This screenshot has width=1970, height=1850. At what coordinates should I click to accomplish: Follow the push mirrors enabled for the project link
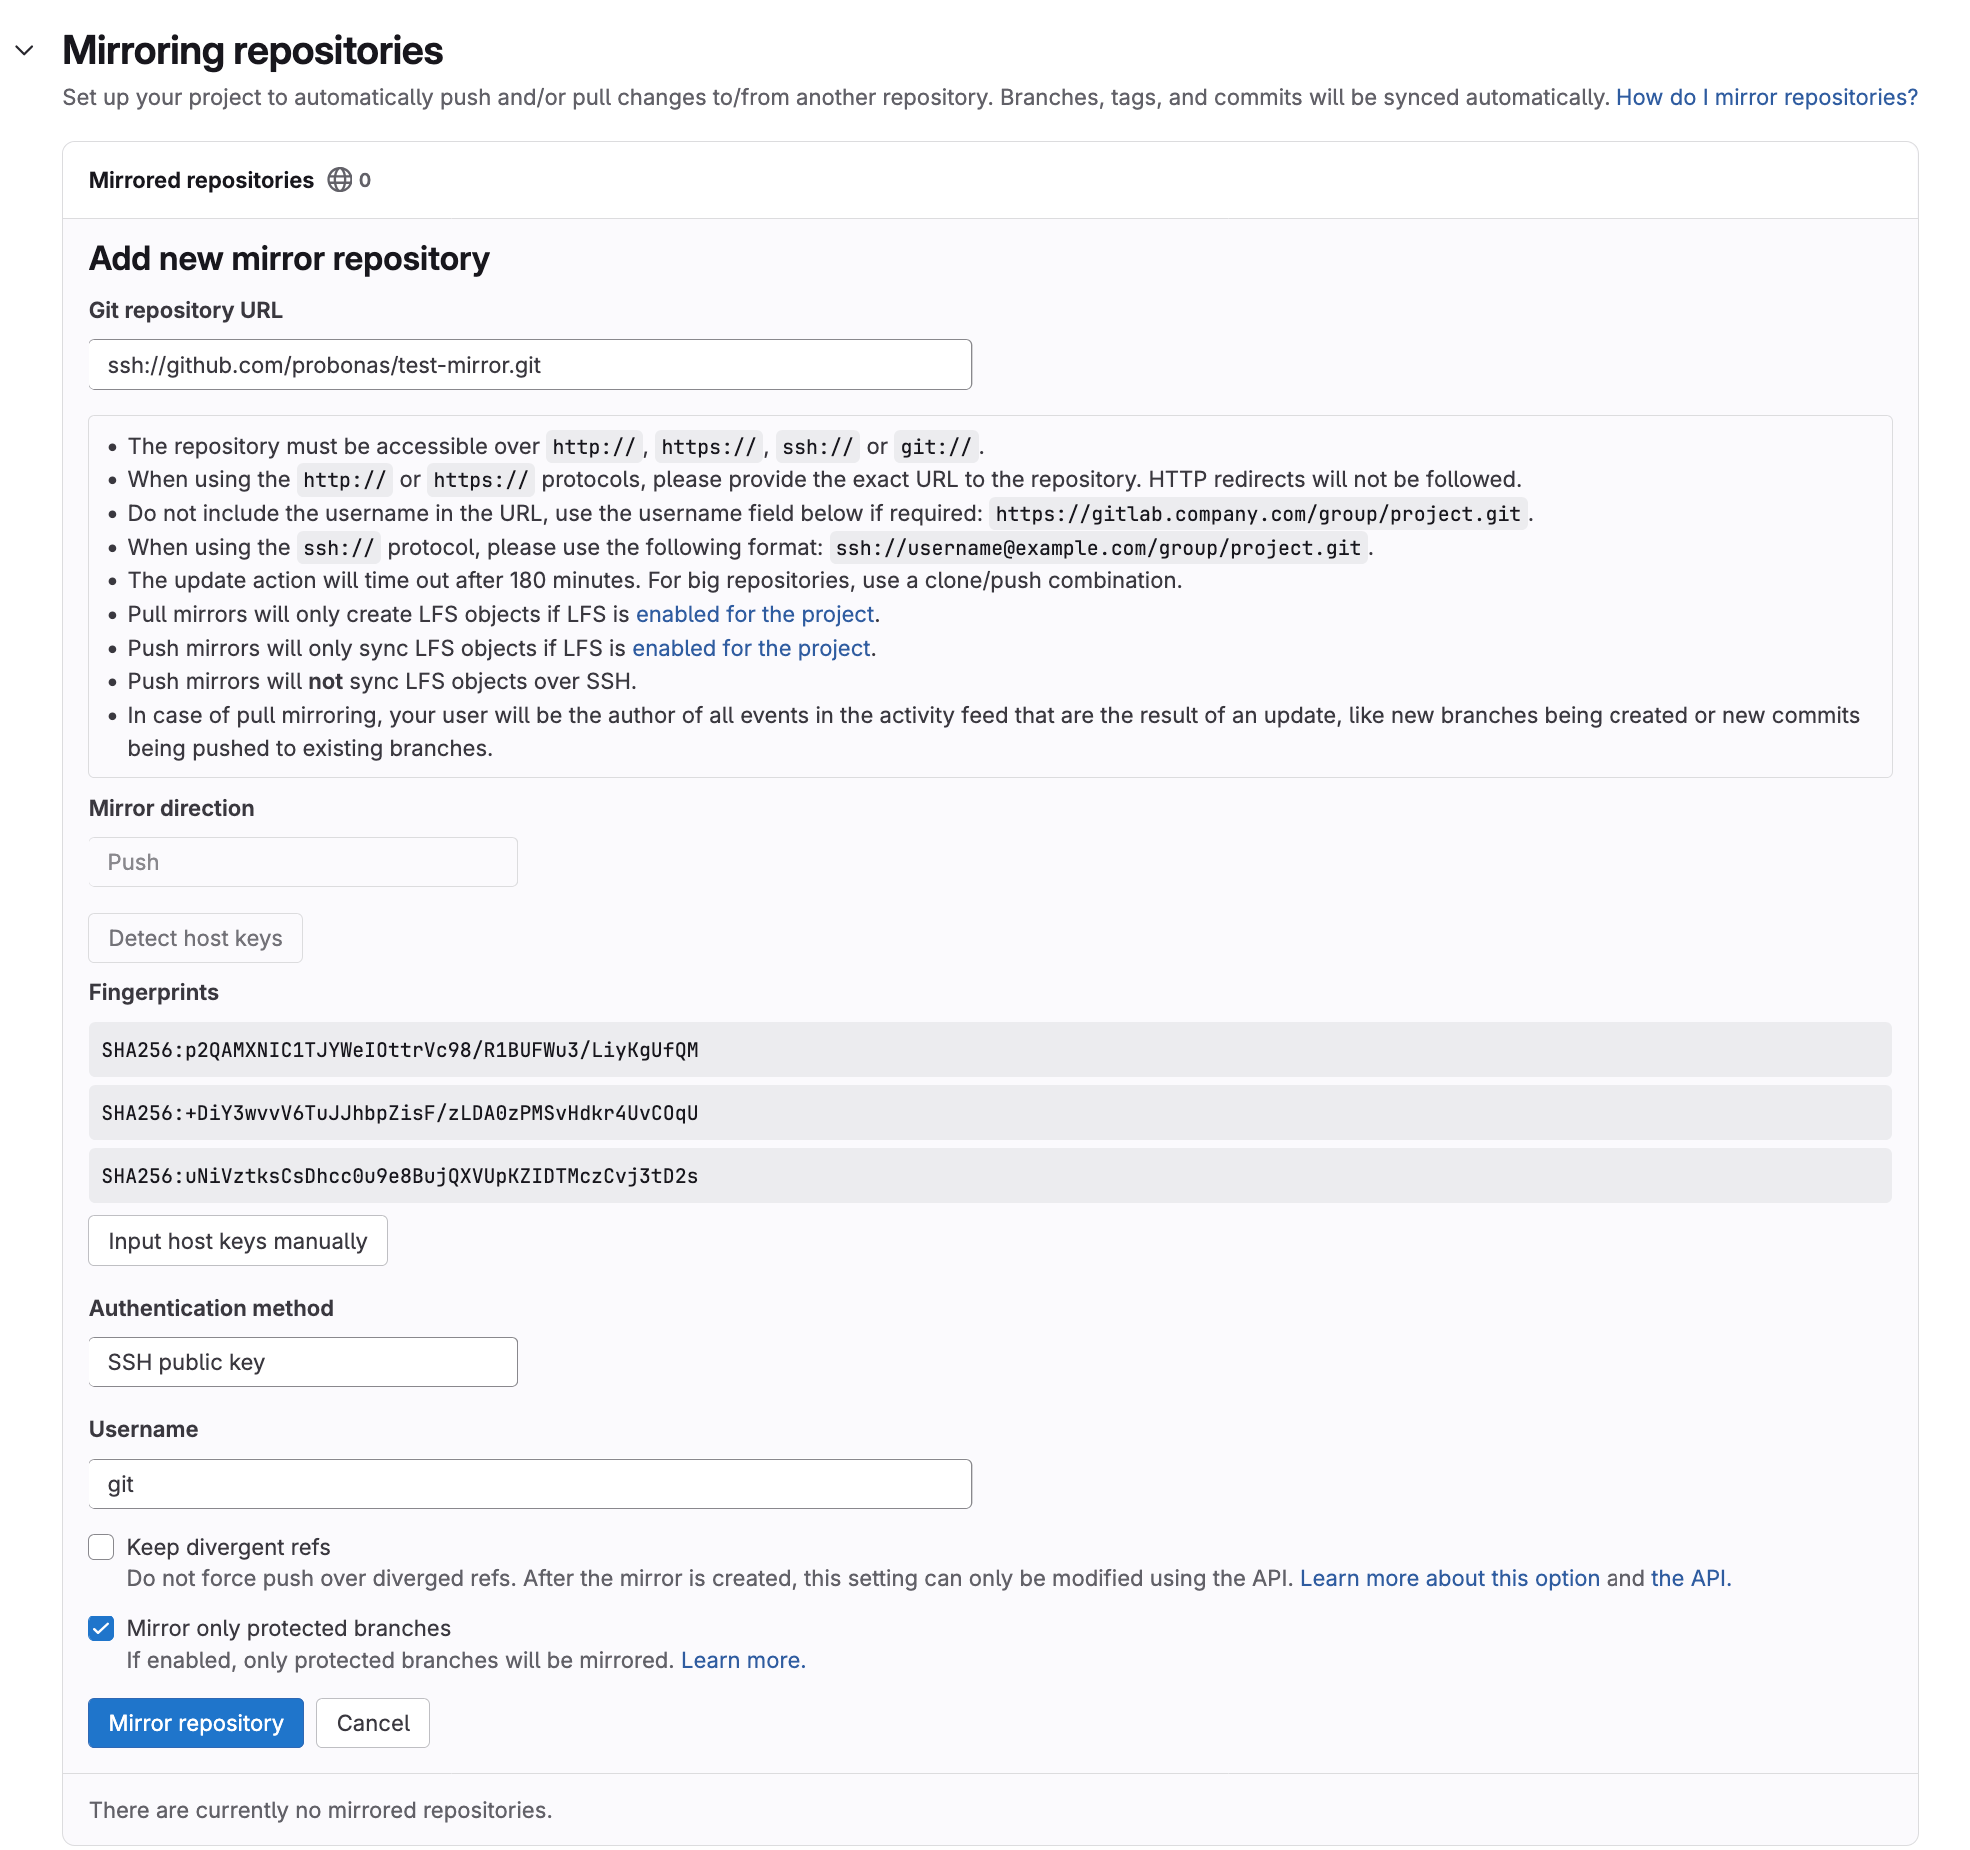click(752, 648)
